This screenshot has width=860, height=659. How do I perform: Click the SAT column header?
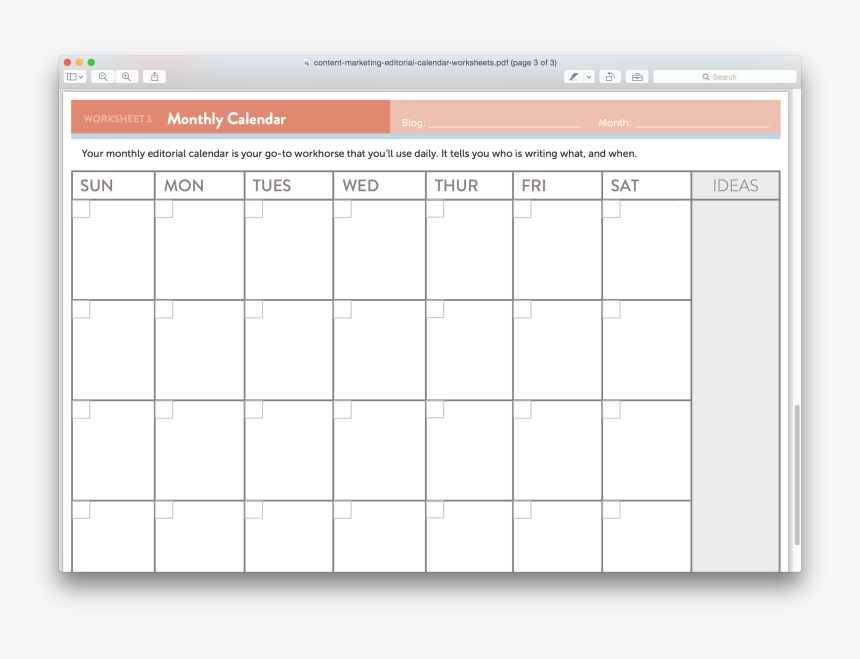625,186
